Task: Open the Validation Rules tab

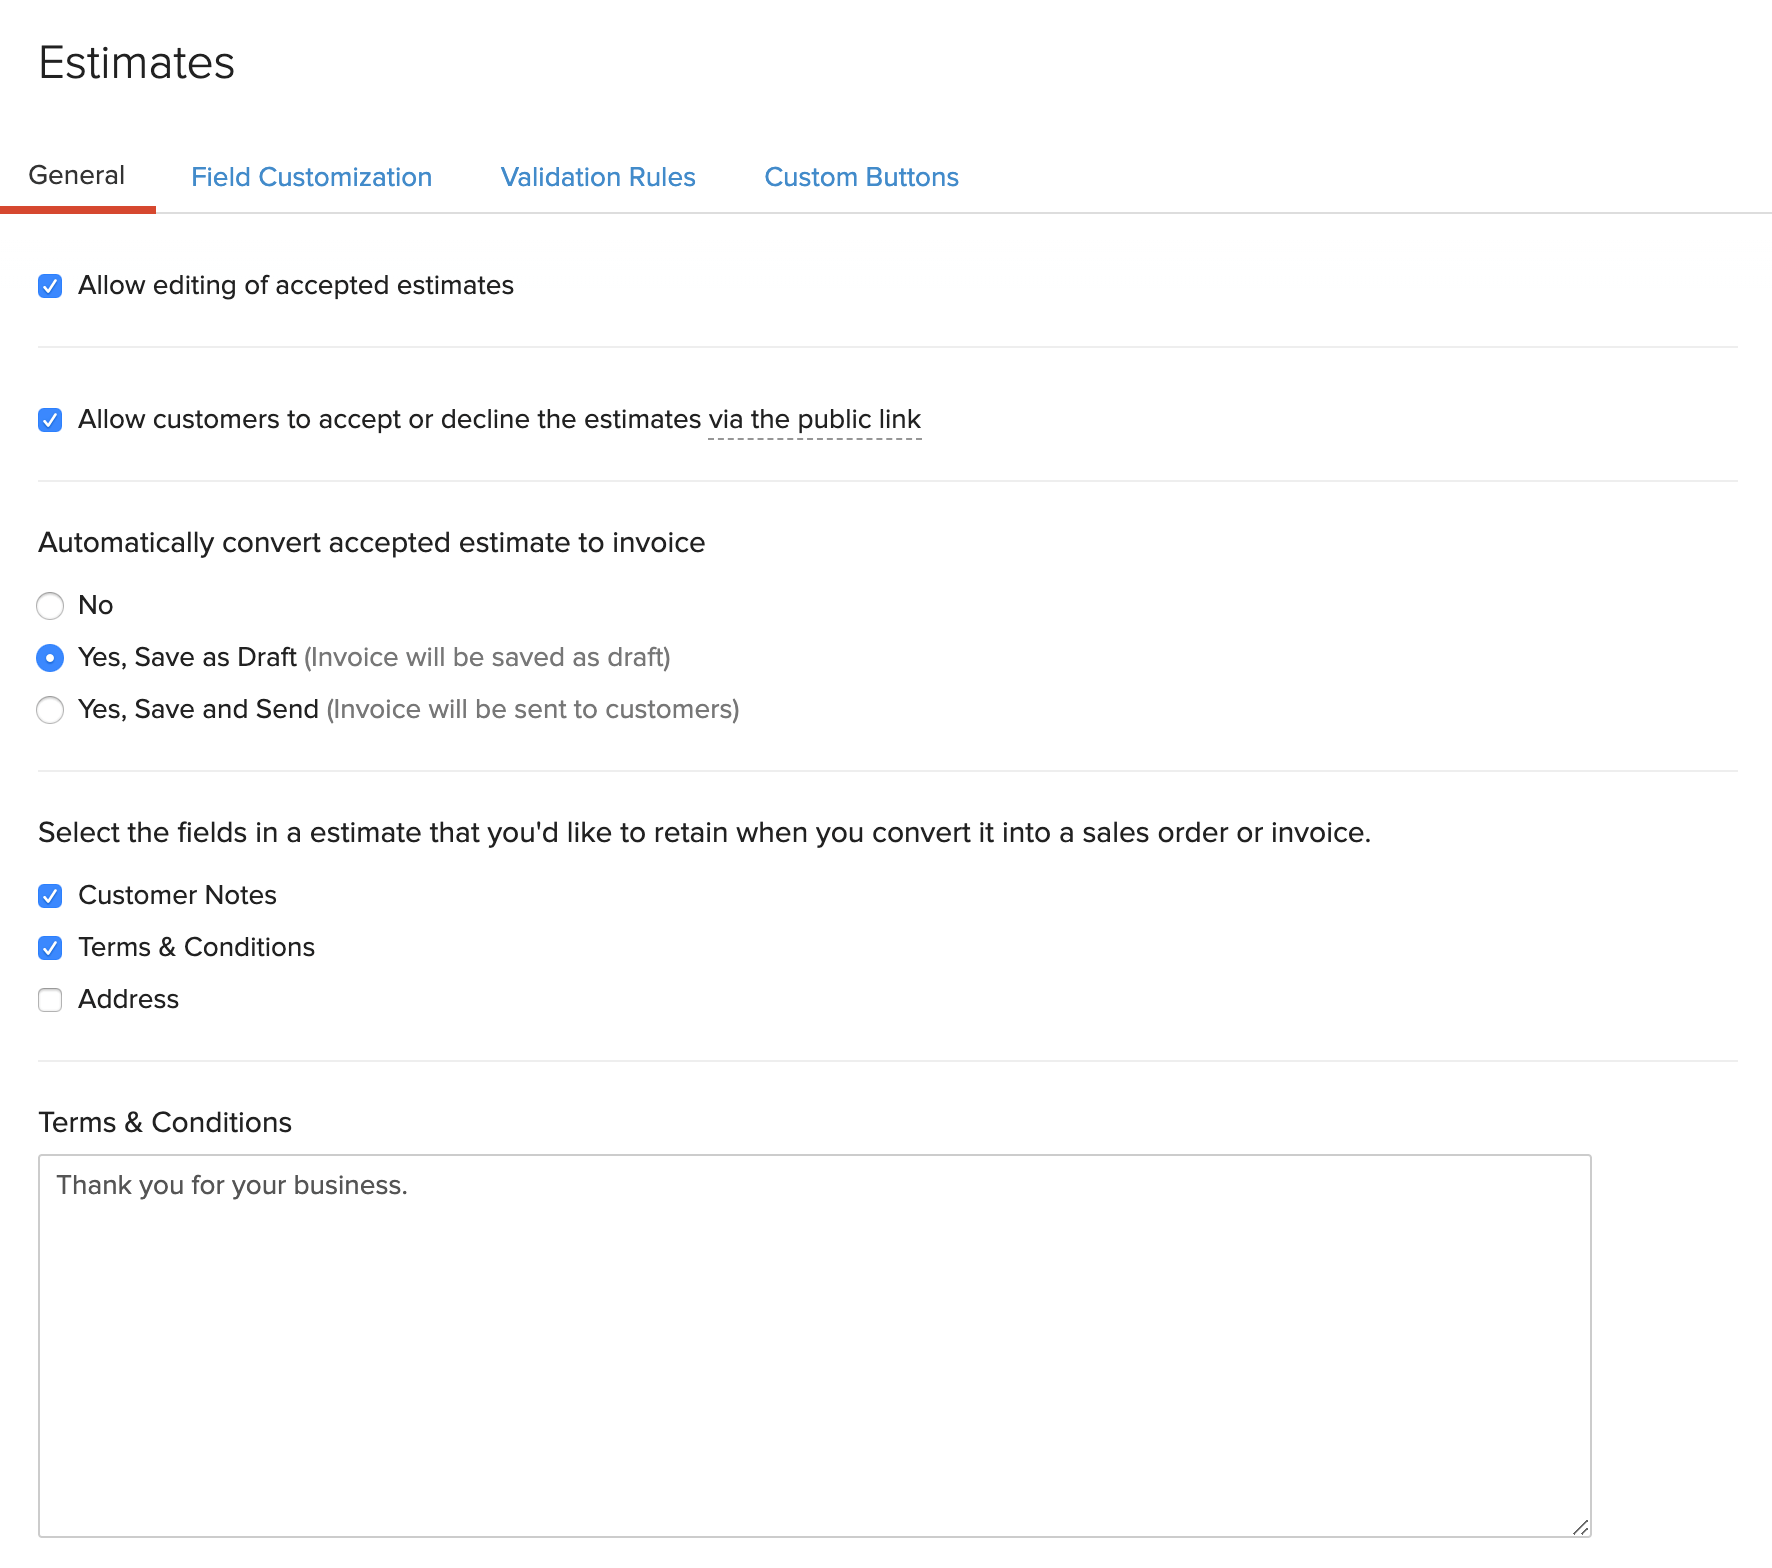Action: click(x=597, y=177)
